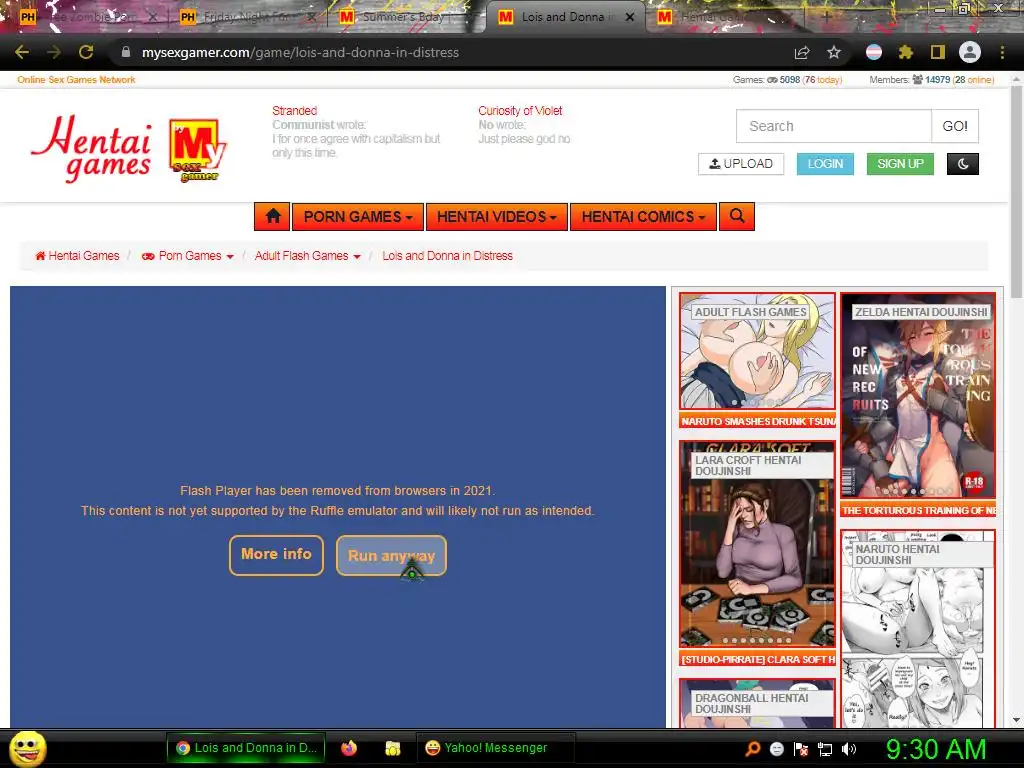Screen dimensions: 1024x768
Task: Click the SIGN UP button
Action: (900, 164)
